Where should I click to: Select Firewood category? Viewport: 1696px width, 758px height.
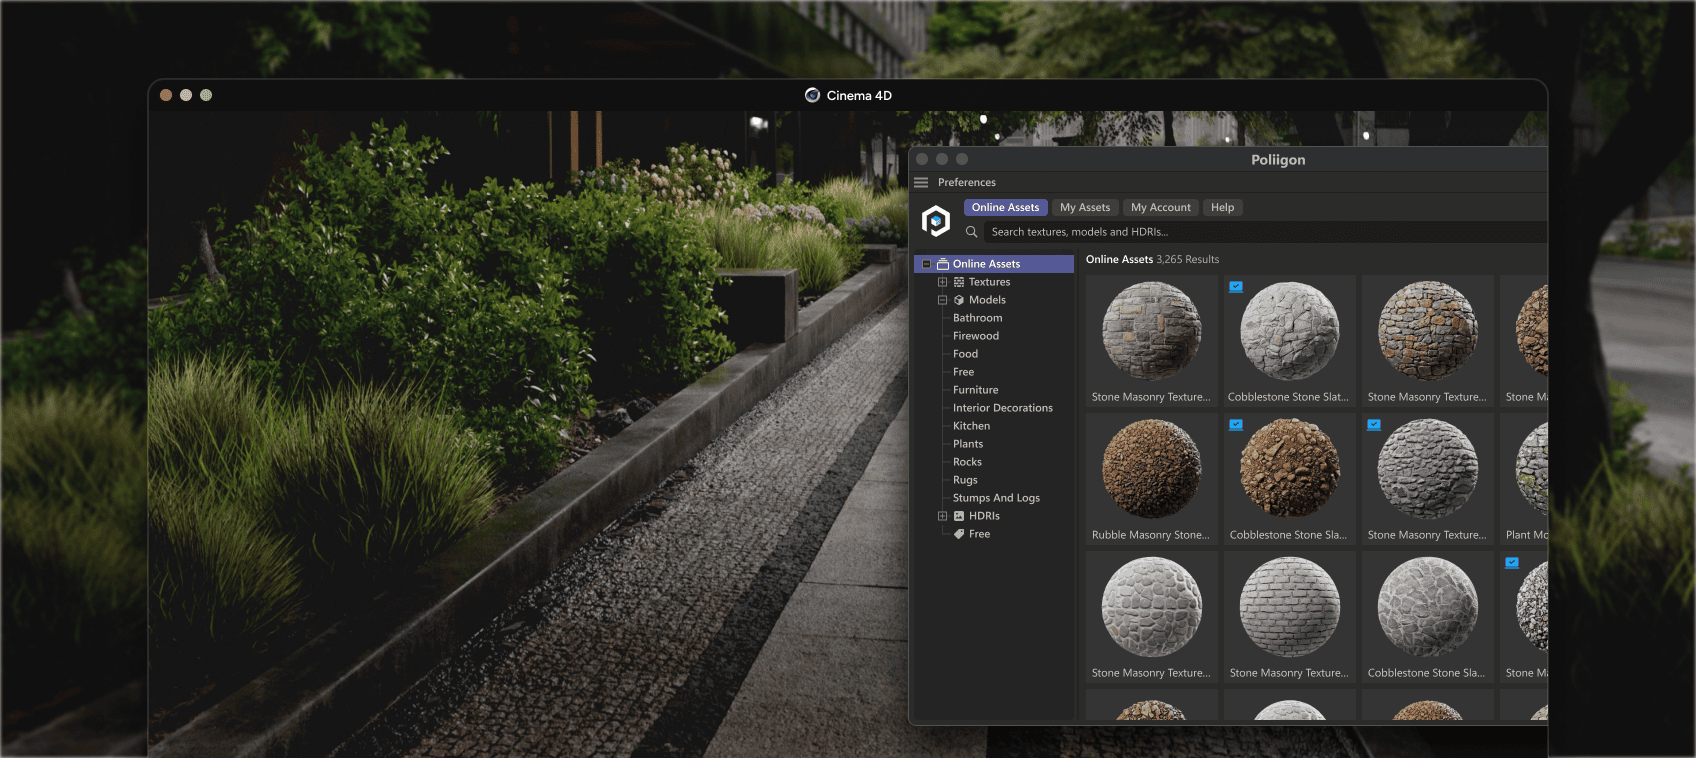976,336
